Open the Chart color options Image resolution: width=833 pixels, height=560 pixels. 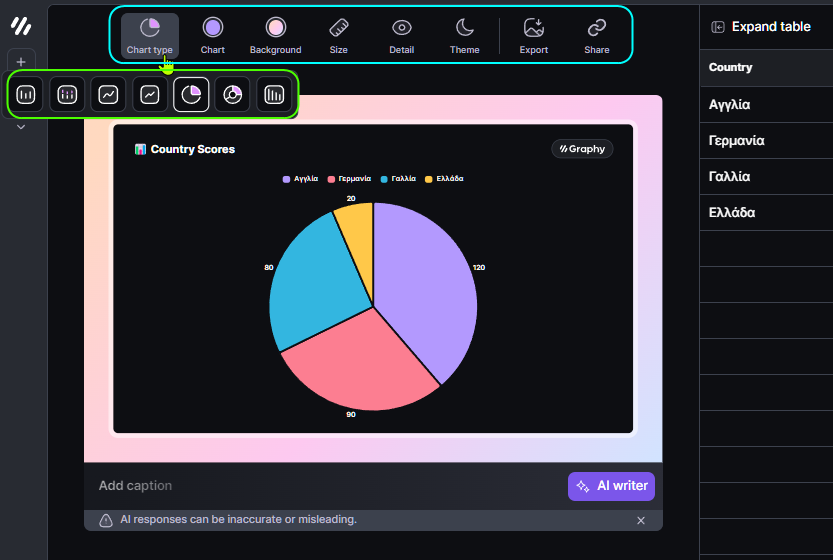[212, 36]
